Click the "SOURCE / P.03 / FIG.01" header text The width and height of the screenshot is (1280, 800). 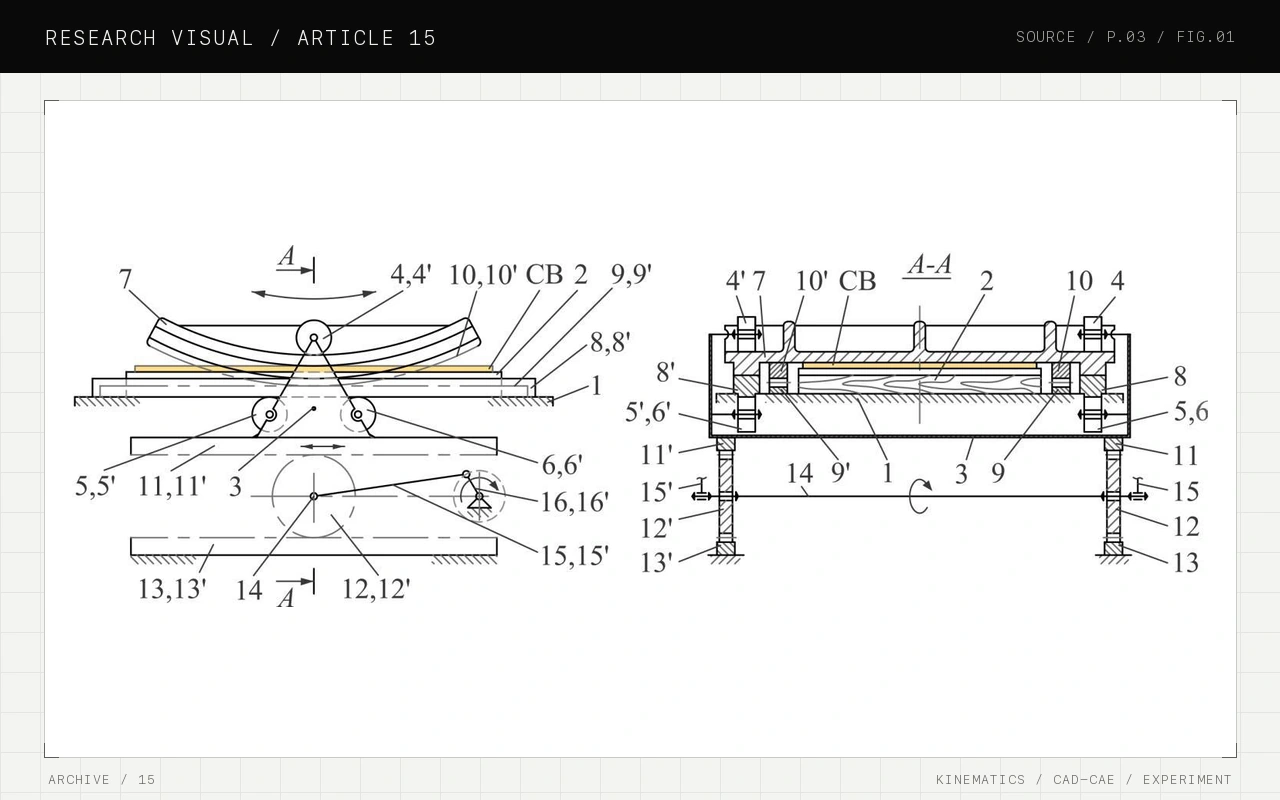point(1125,37)
